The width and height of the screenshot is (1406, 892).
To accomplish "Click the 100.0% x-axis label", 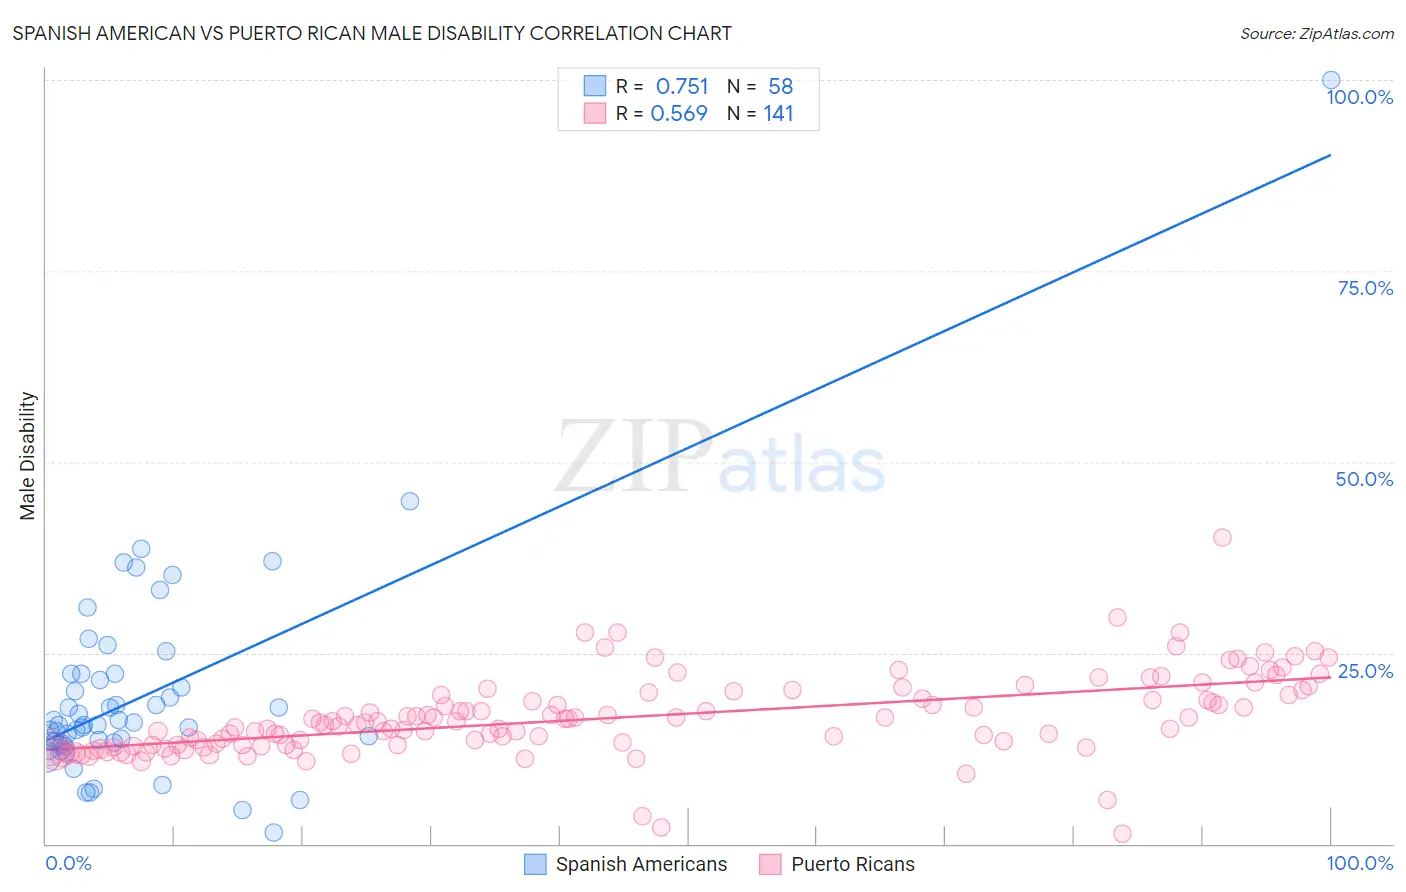I will pyautogui.click(x=1359, y=863).
